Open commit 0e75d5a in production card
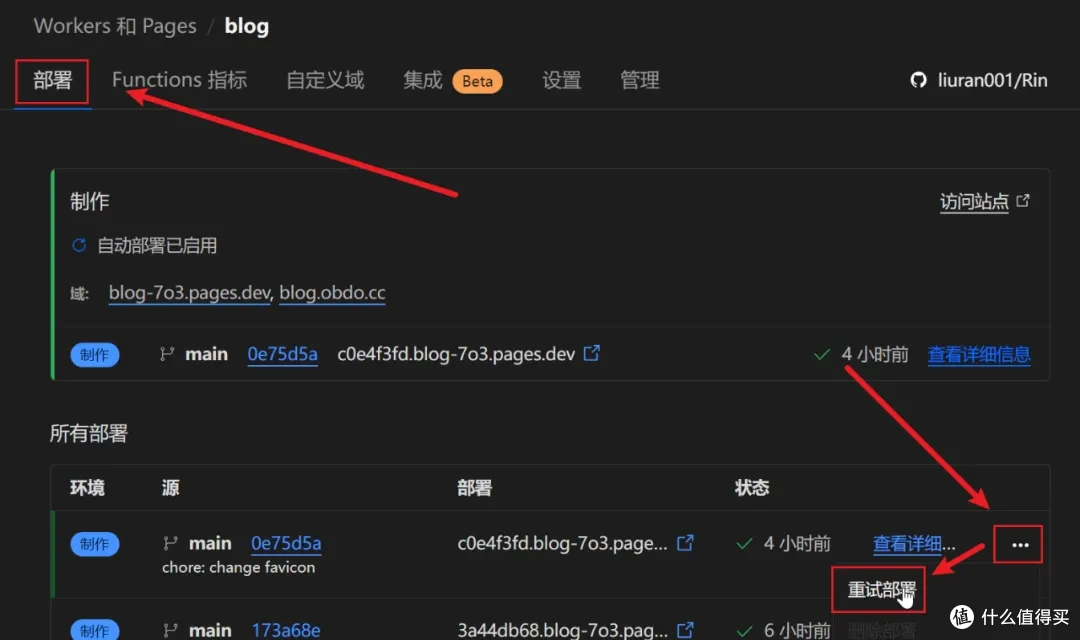Image resolution: width=1080 pixels, height=640 pixels. [282, 354]
